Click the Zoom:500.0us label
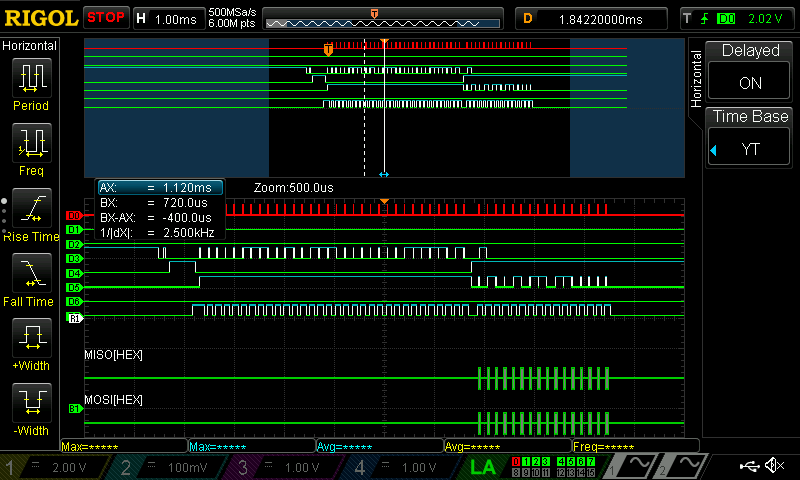 293,188
